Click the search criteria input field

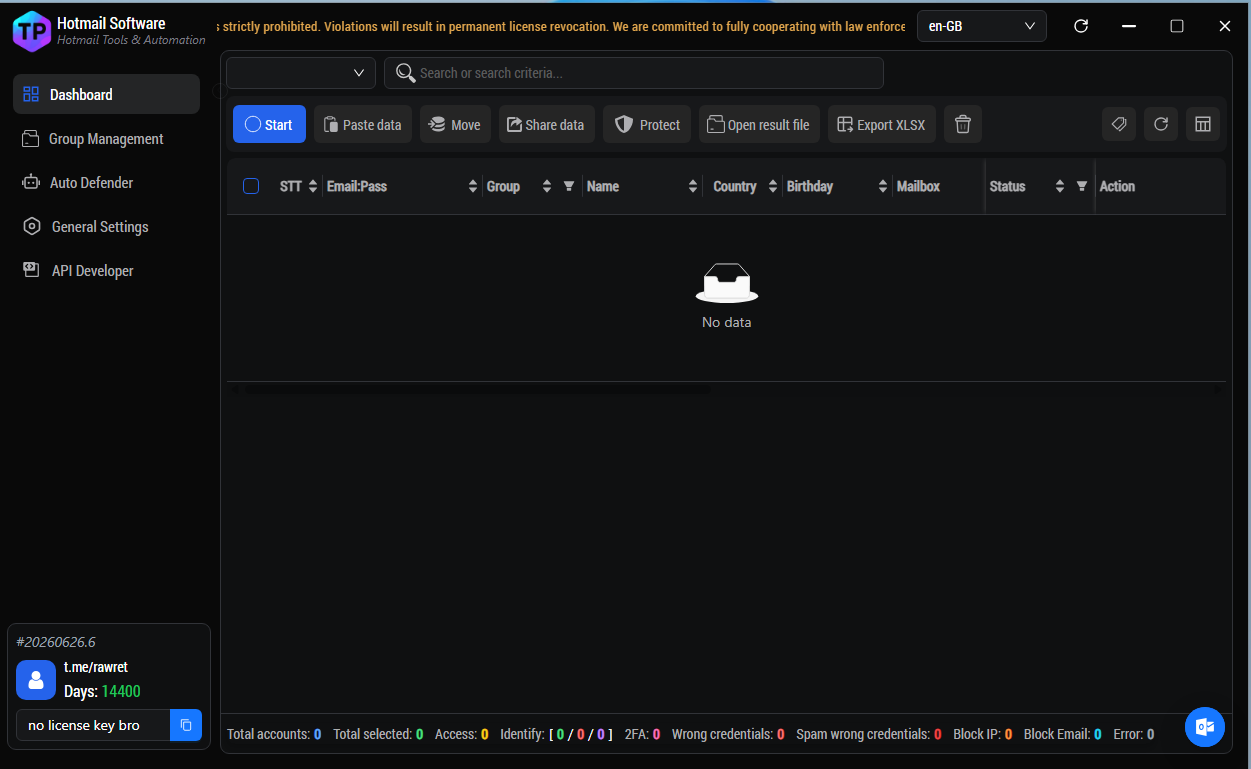(x=634, y=73)
